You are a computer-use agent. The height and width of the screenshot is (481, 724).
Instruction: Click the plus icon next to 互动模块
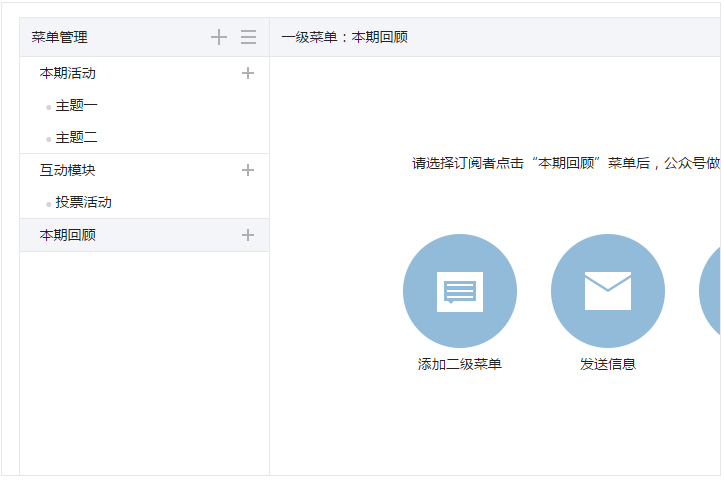248,170
